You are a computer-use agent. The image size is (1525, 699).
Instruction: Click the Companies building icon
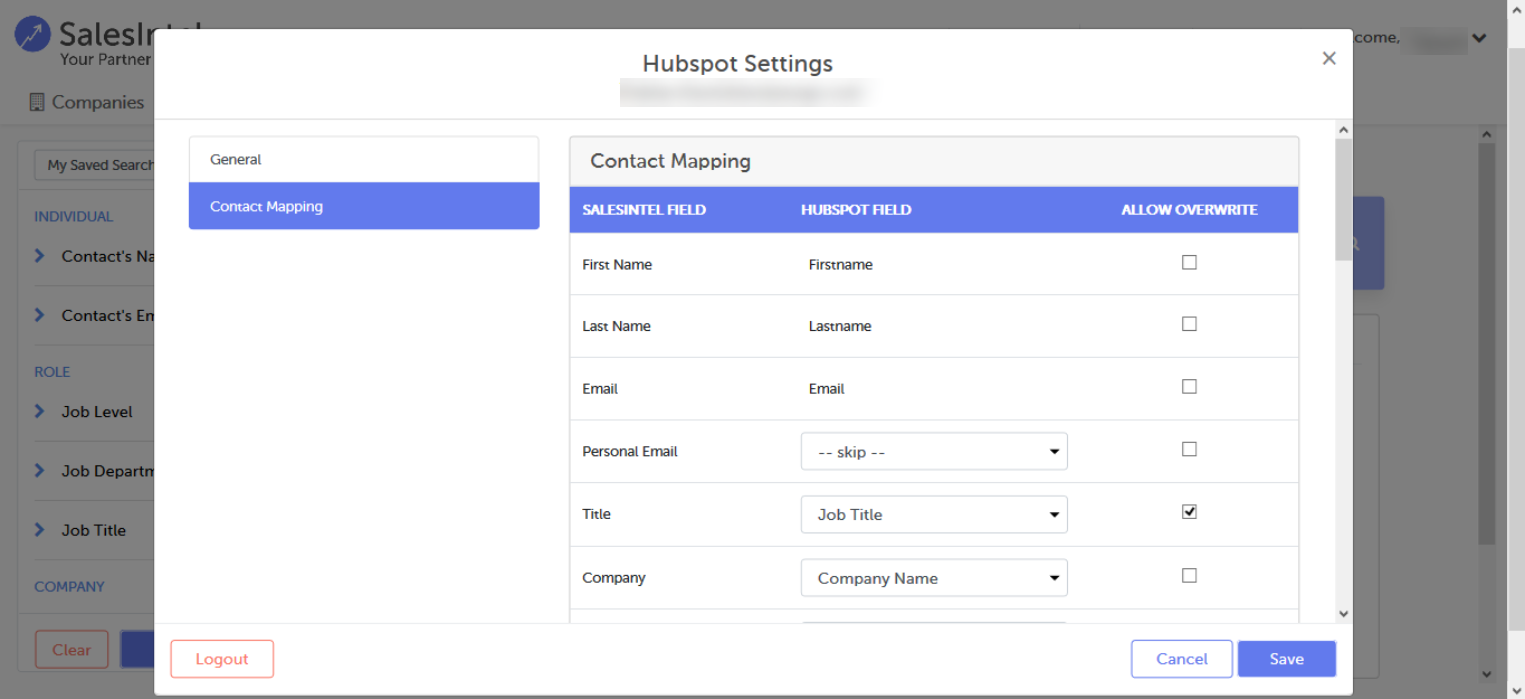(x=37, y=102)
